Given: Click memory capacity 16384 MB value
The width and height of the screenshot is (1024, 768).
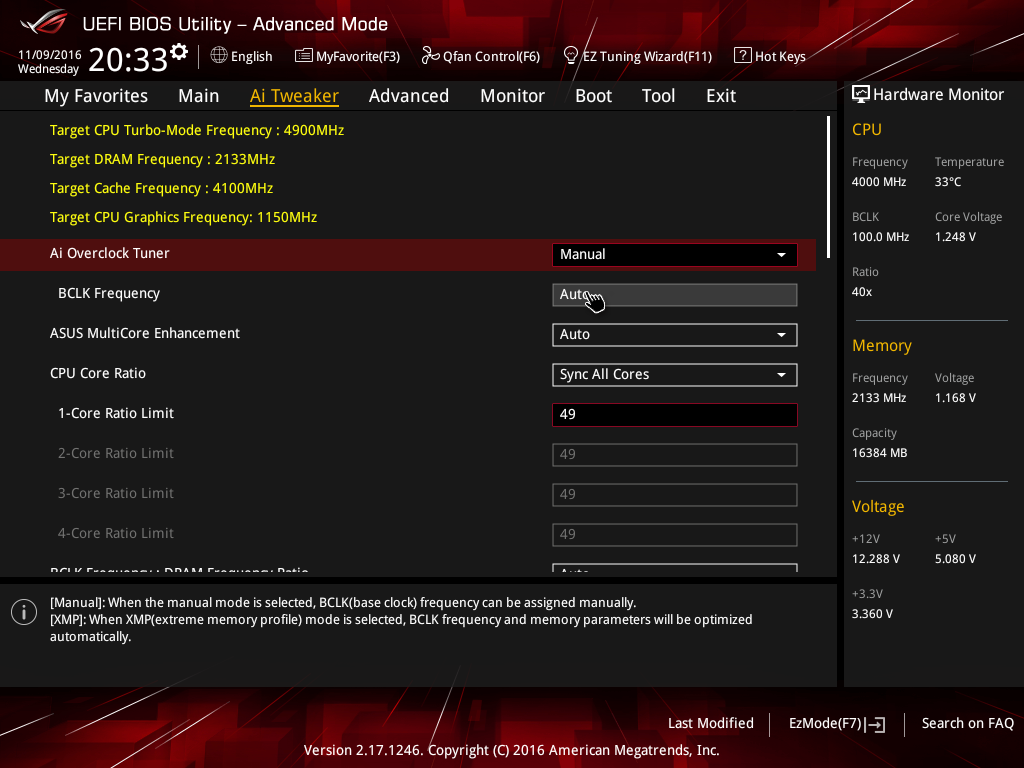Looking at the screenshot, I should tap(880, 453).
